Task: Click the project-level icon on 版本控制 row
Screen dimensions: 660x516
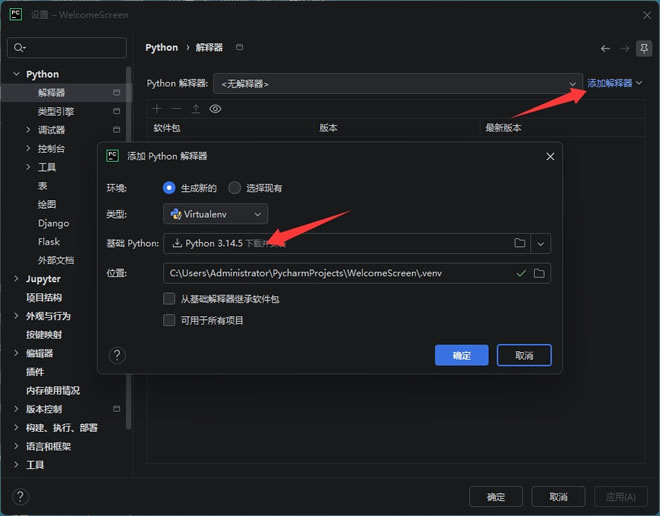Action: [117, 409]
